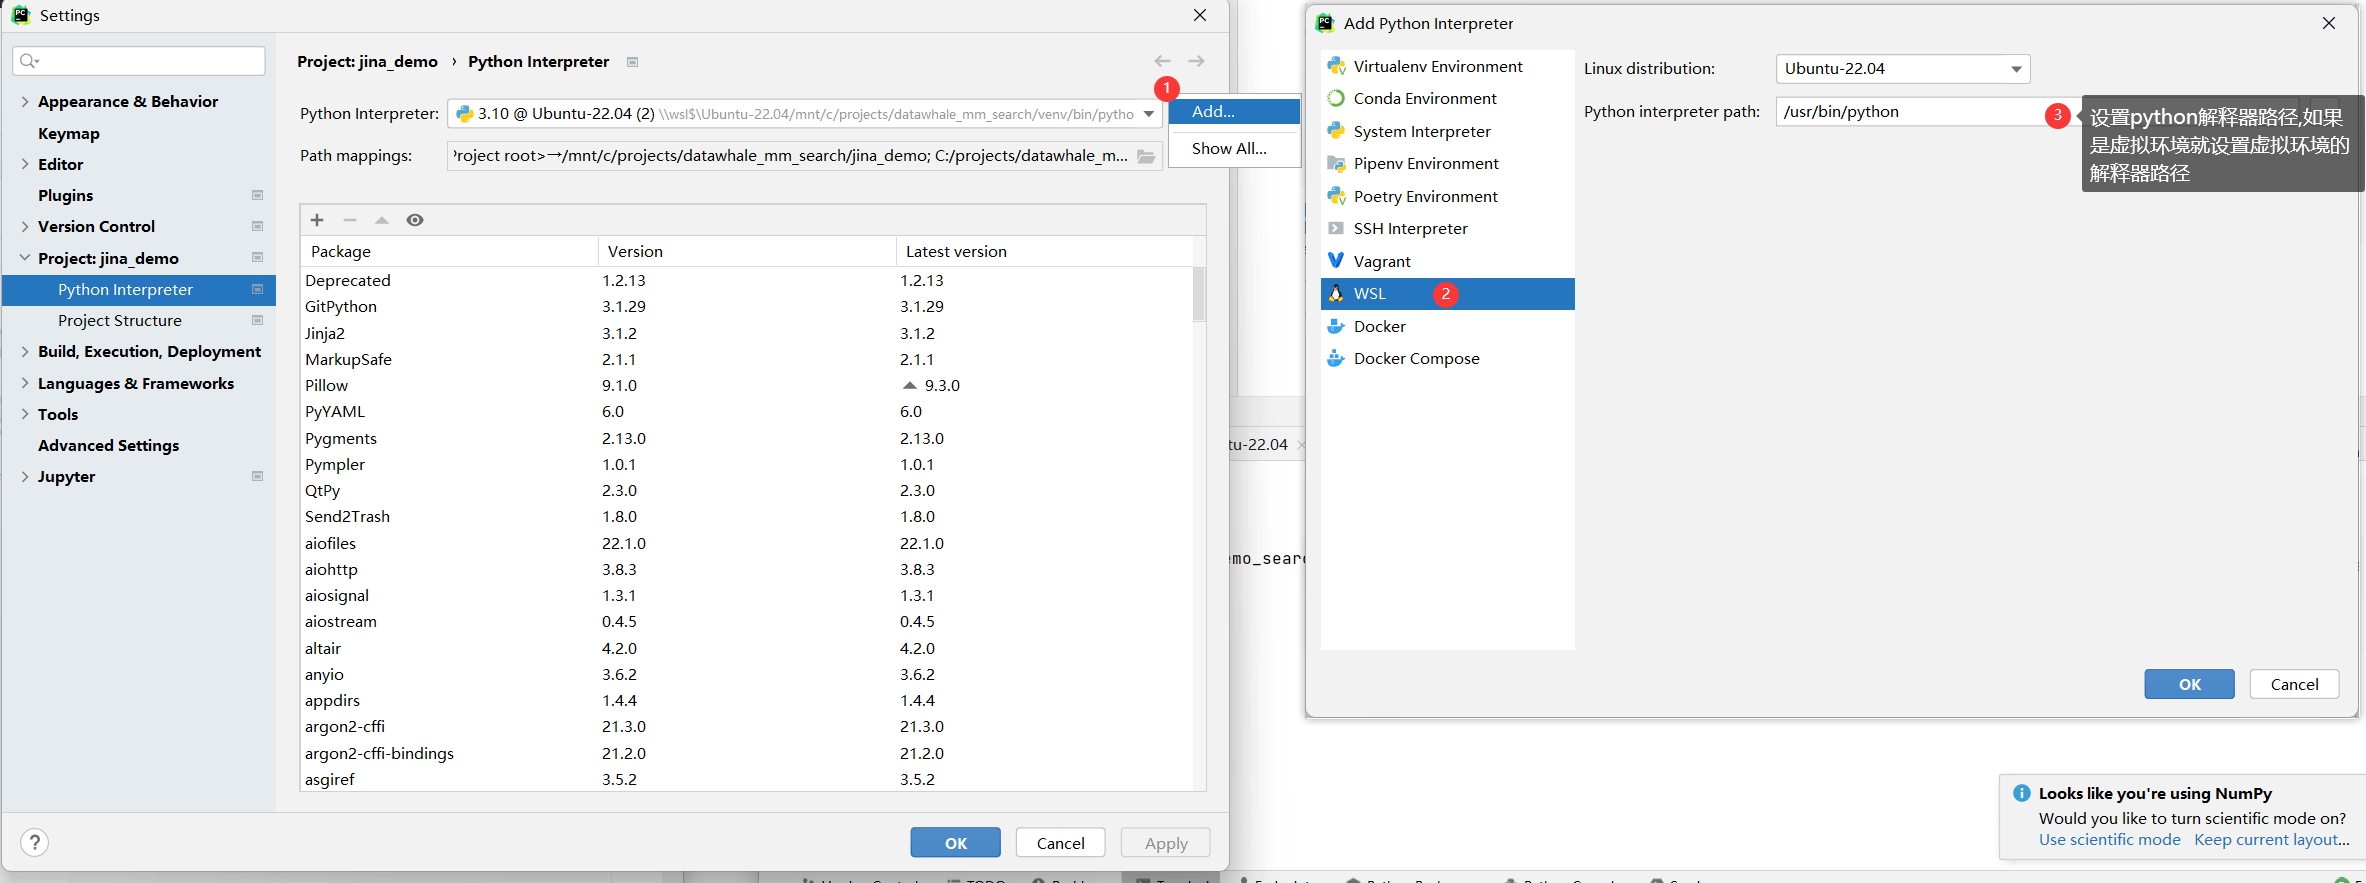Navigate forward with the right arrow icon
The width and height of the screenshot is (2366, 883).
tap(1196, 61)
